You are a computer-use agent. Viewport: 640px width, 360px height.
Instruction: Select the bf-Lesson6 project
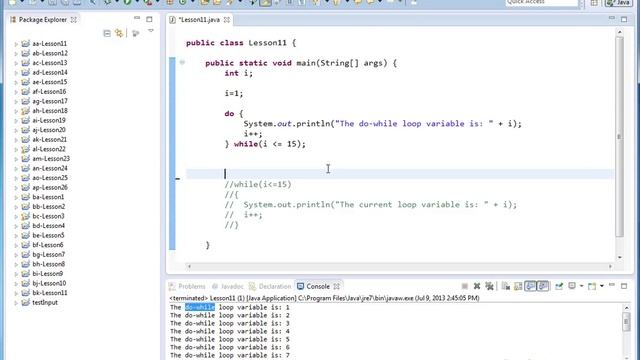click(x=47, y=245)
